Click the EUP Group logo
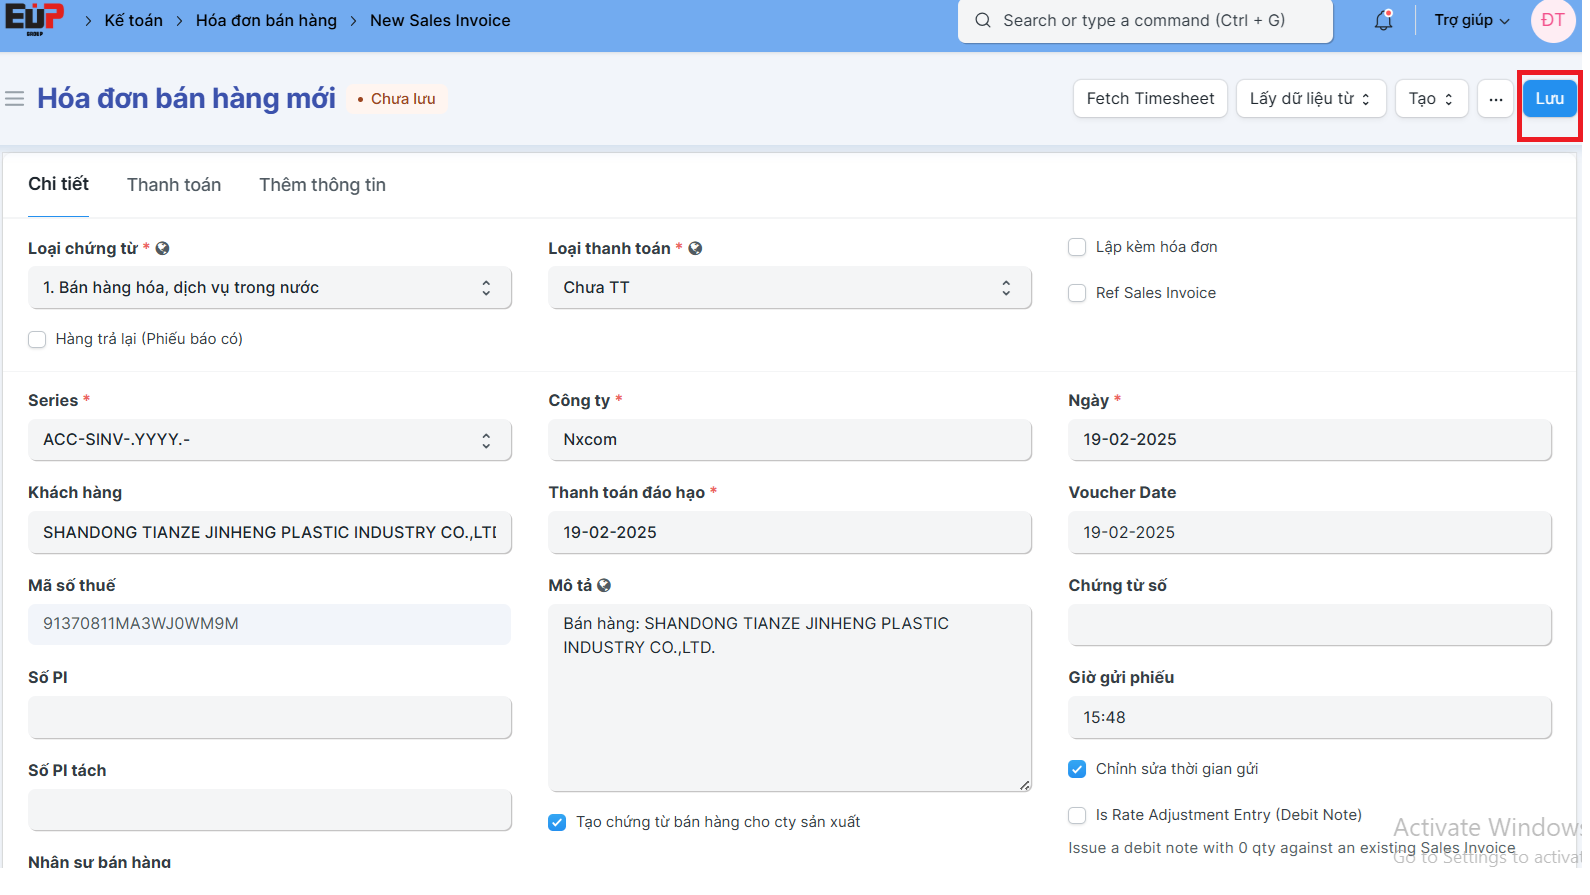Screen dimensions: 1590x895 tap(35, 20)
